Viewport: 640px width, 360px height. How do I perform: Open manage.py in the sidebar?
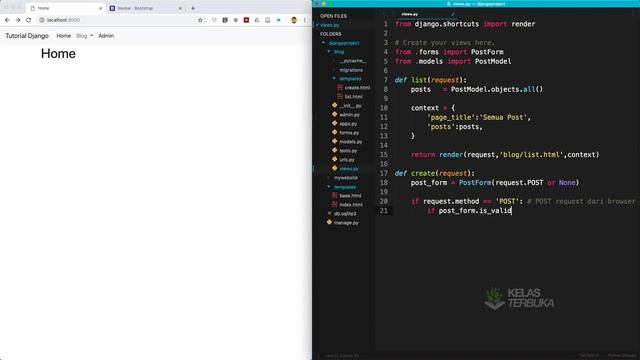tap(346, 222)
